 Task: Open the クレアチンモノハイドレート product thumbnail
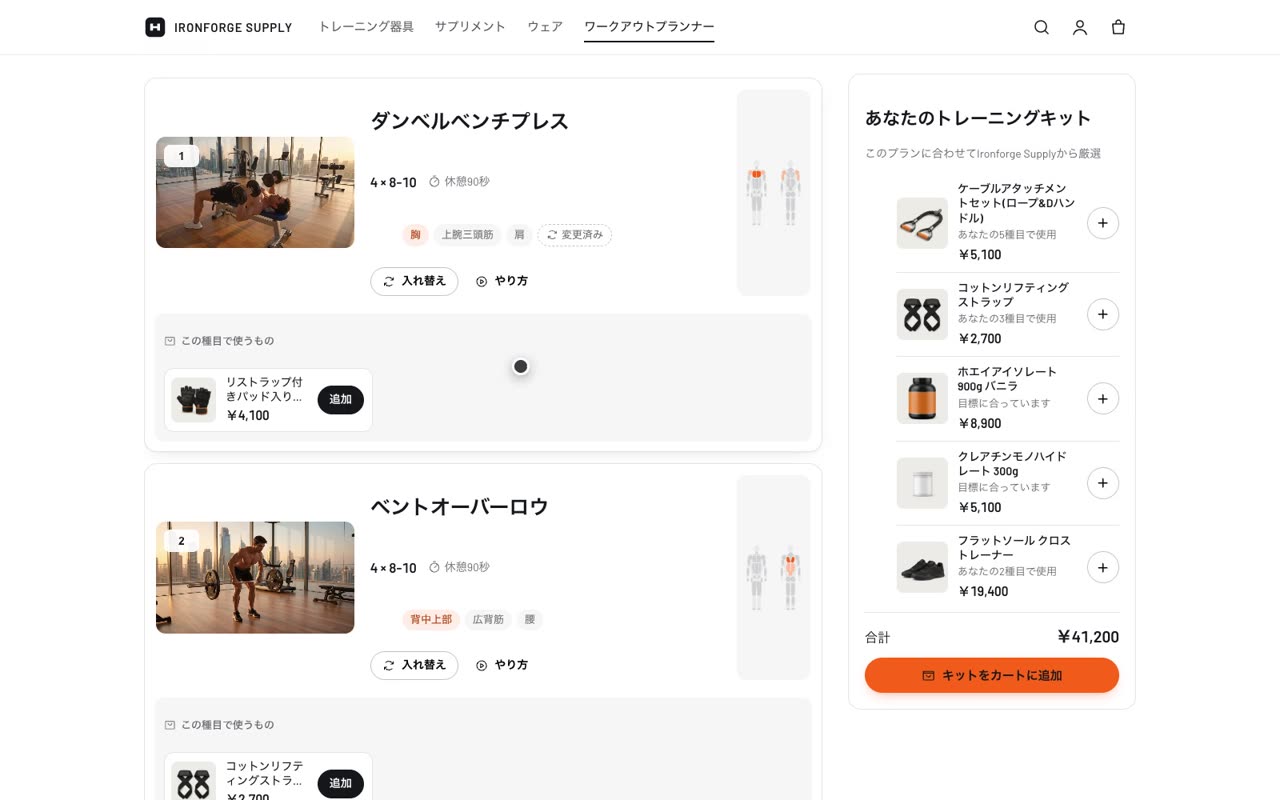point(922,483)
